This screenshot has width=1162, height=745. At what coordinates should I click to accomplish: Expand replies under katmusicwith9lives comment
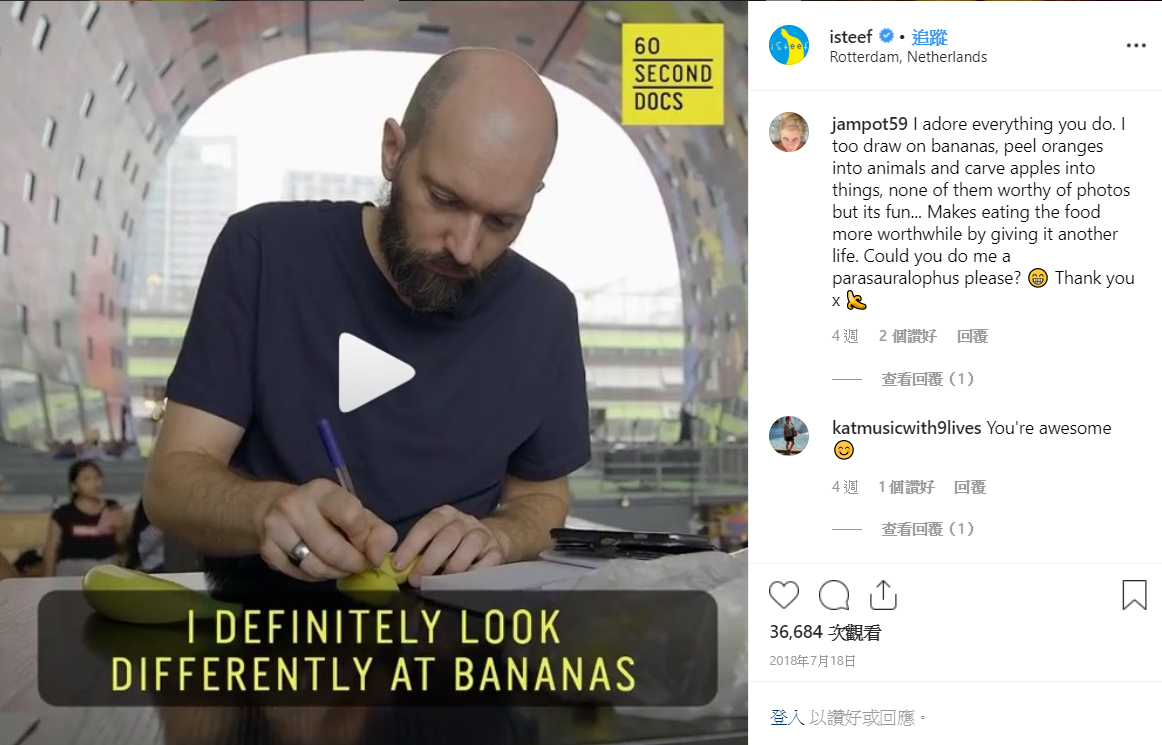tap(927, 529)
